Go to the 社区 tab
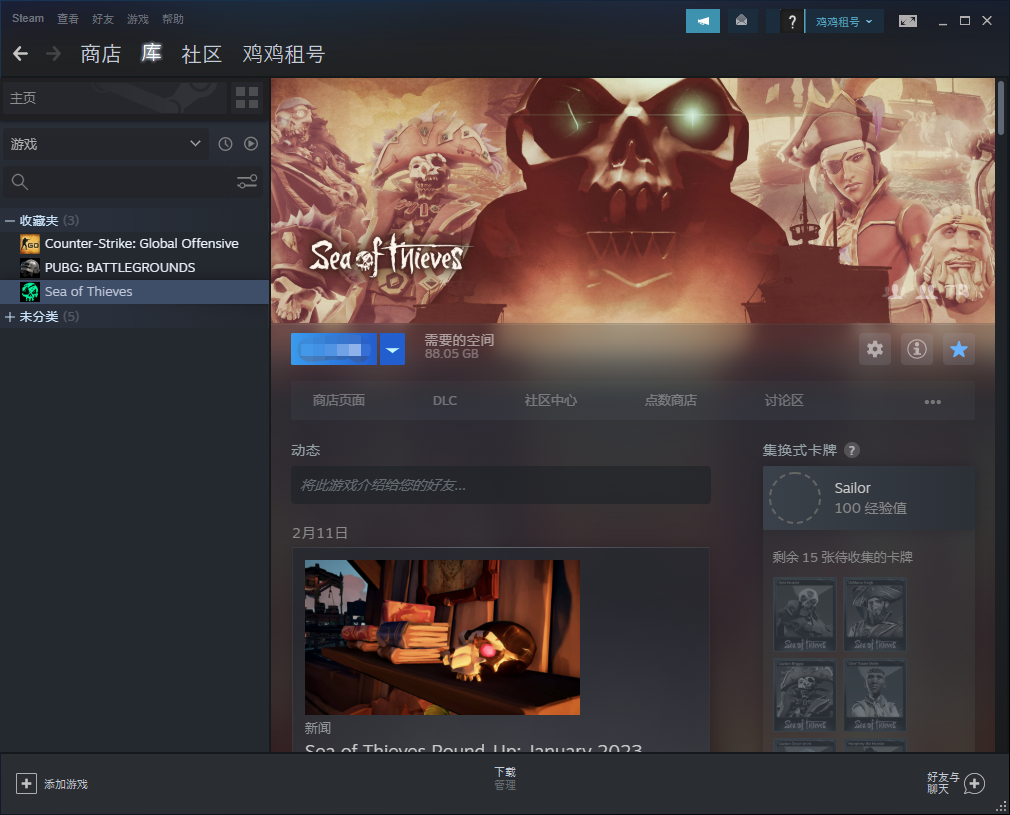Screen dimensions: 1010x815 tap(202, 54)
